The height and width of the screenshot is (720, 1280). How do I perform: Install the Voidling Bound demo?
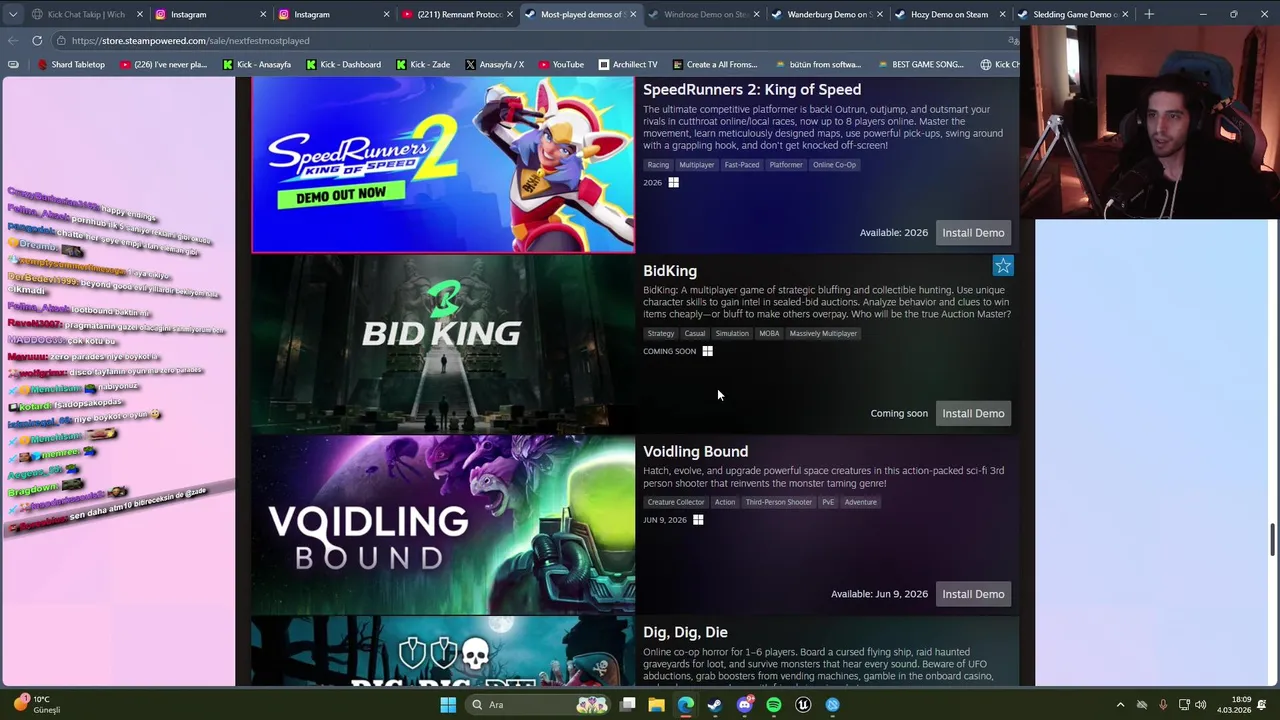tap(973, 594)
